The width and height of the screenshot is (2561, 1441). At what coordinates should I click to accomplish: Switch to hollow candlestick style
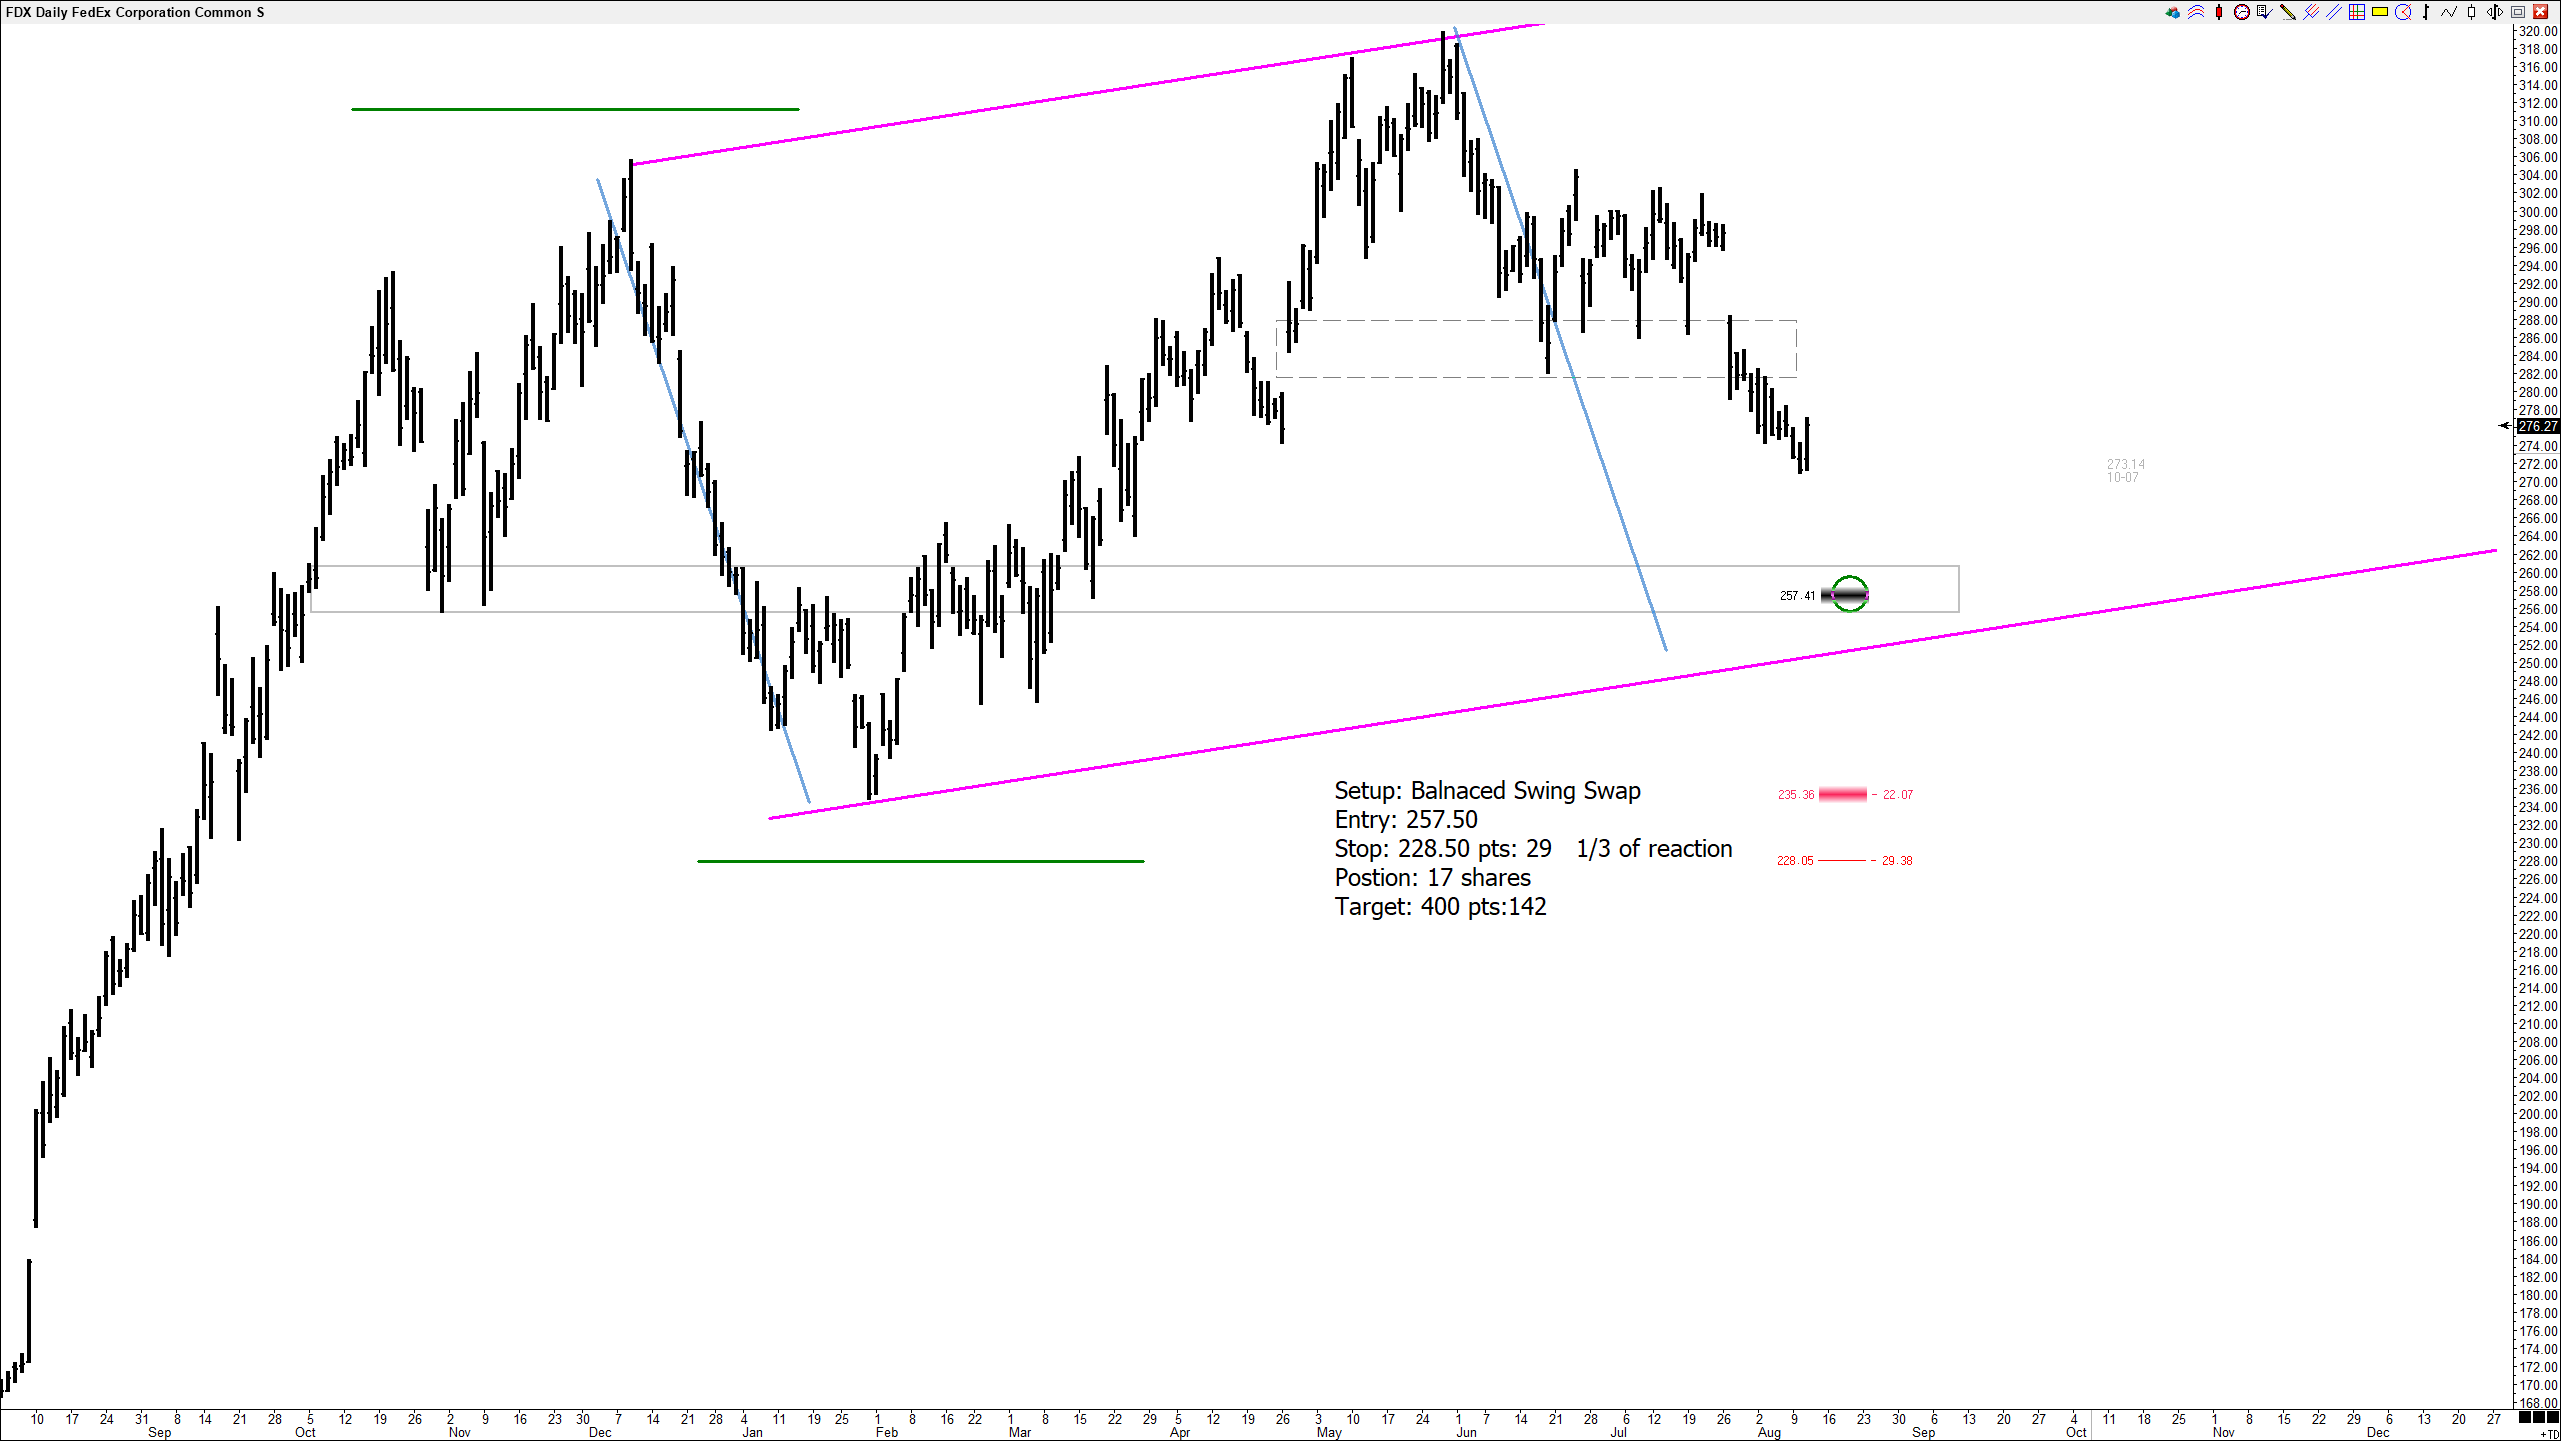coord(2471,12)
